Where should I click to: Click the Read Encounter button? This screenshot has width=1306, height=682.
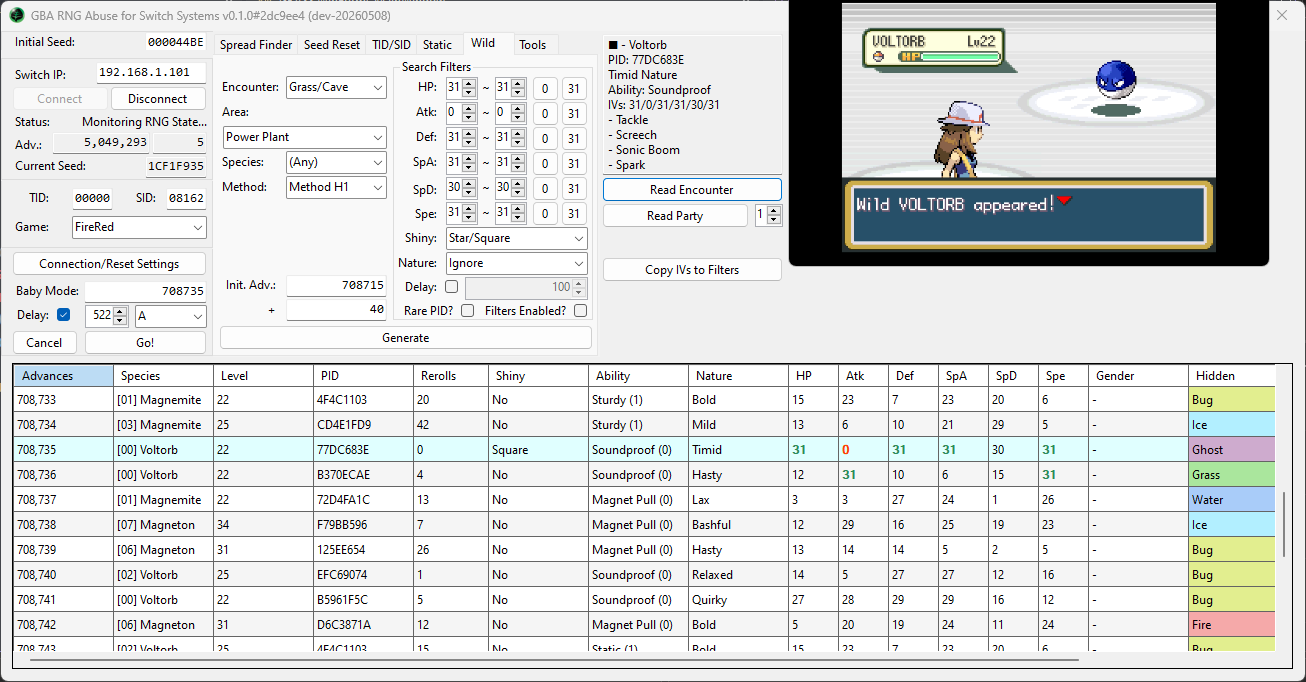coord(692,190)
